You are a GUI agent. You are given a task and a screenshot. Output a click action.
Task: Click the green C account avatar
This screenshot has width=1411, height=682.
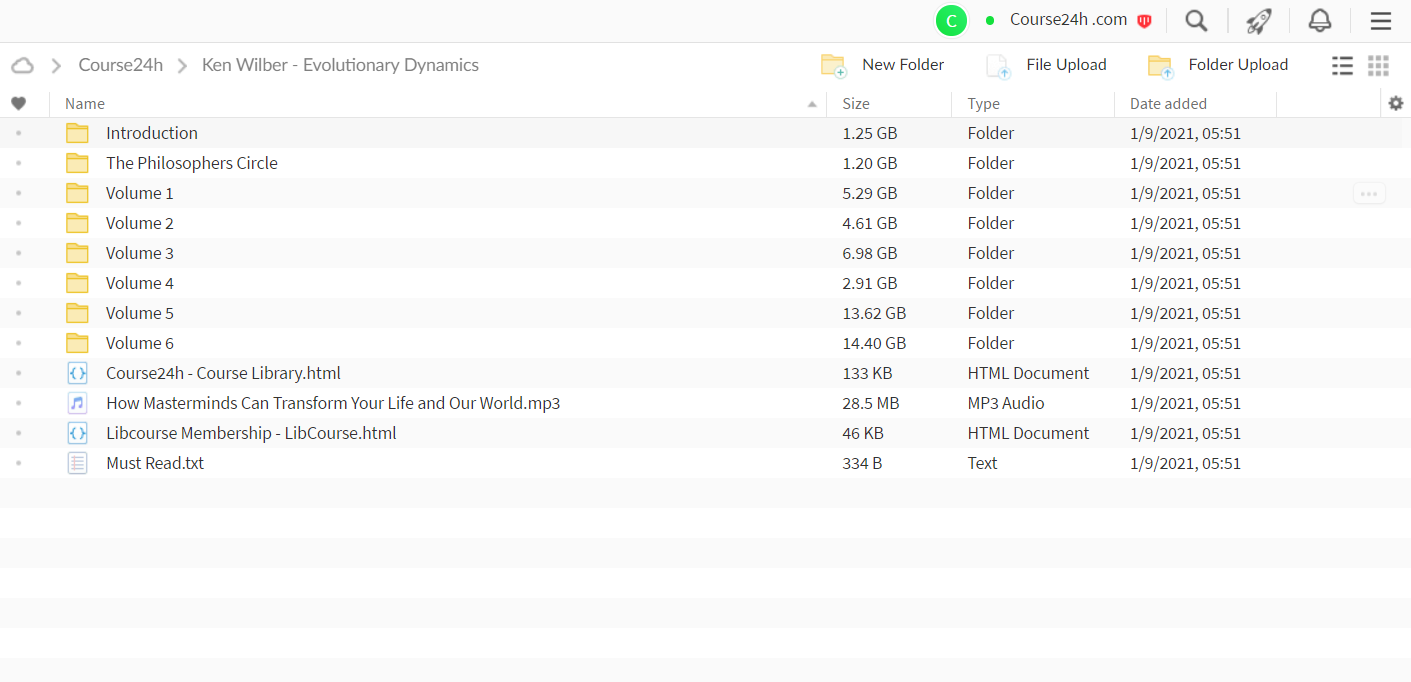pyautogui.click(x=951, y=21)
